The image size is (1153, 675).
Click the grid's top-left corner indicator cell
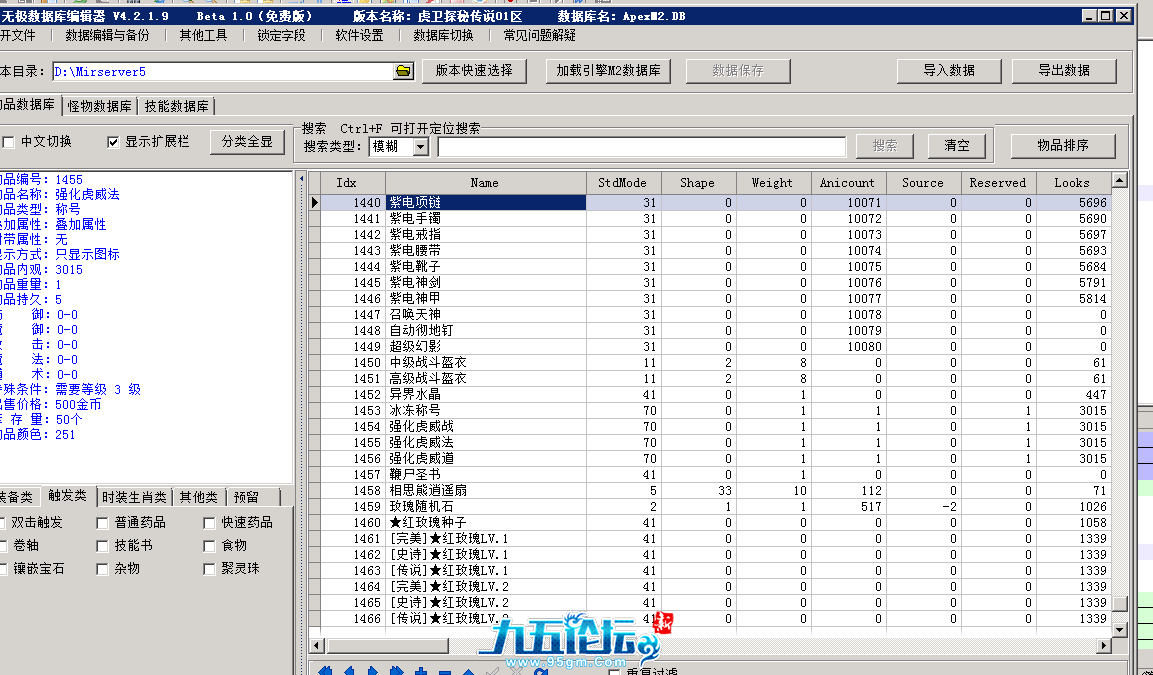click(x=315, y=183)
